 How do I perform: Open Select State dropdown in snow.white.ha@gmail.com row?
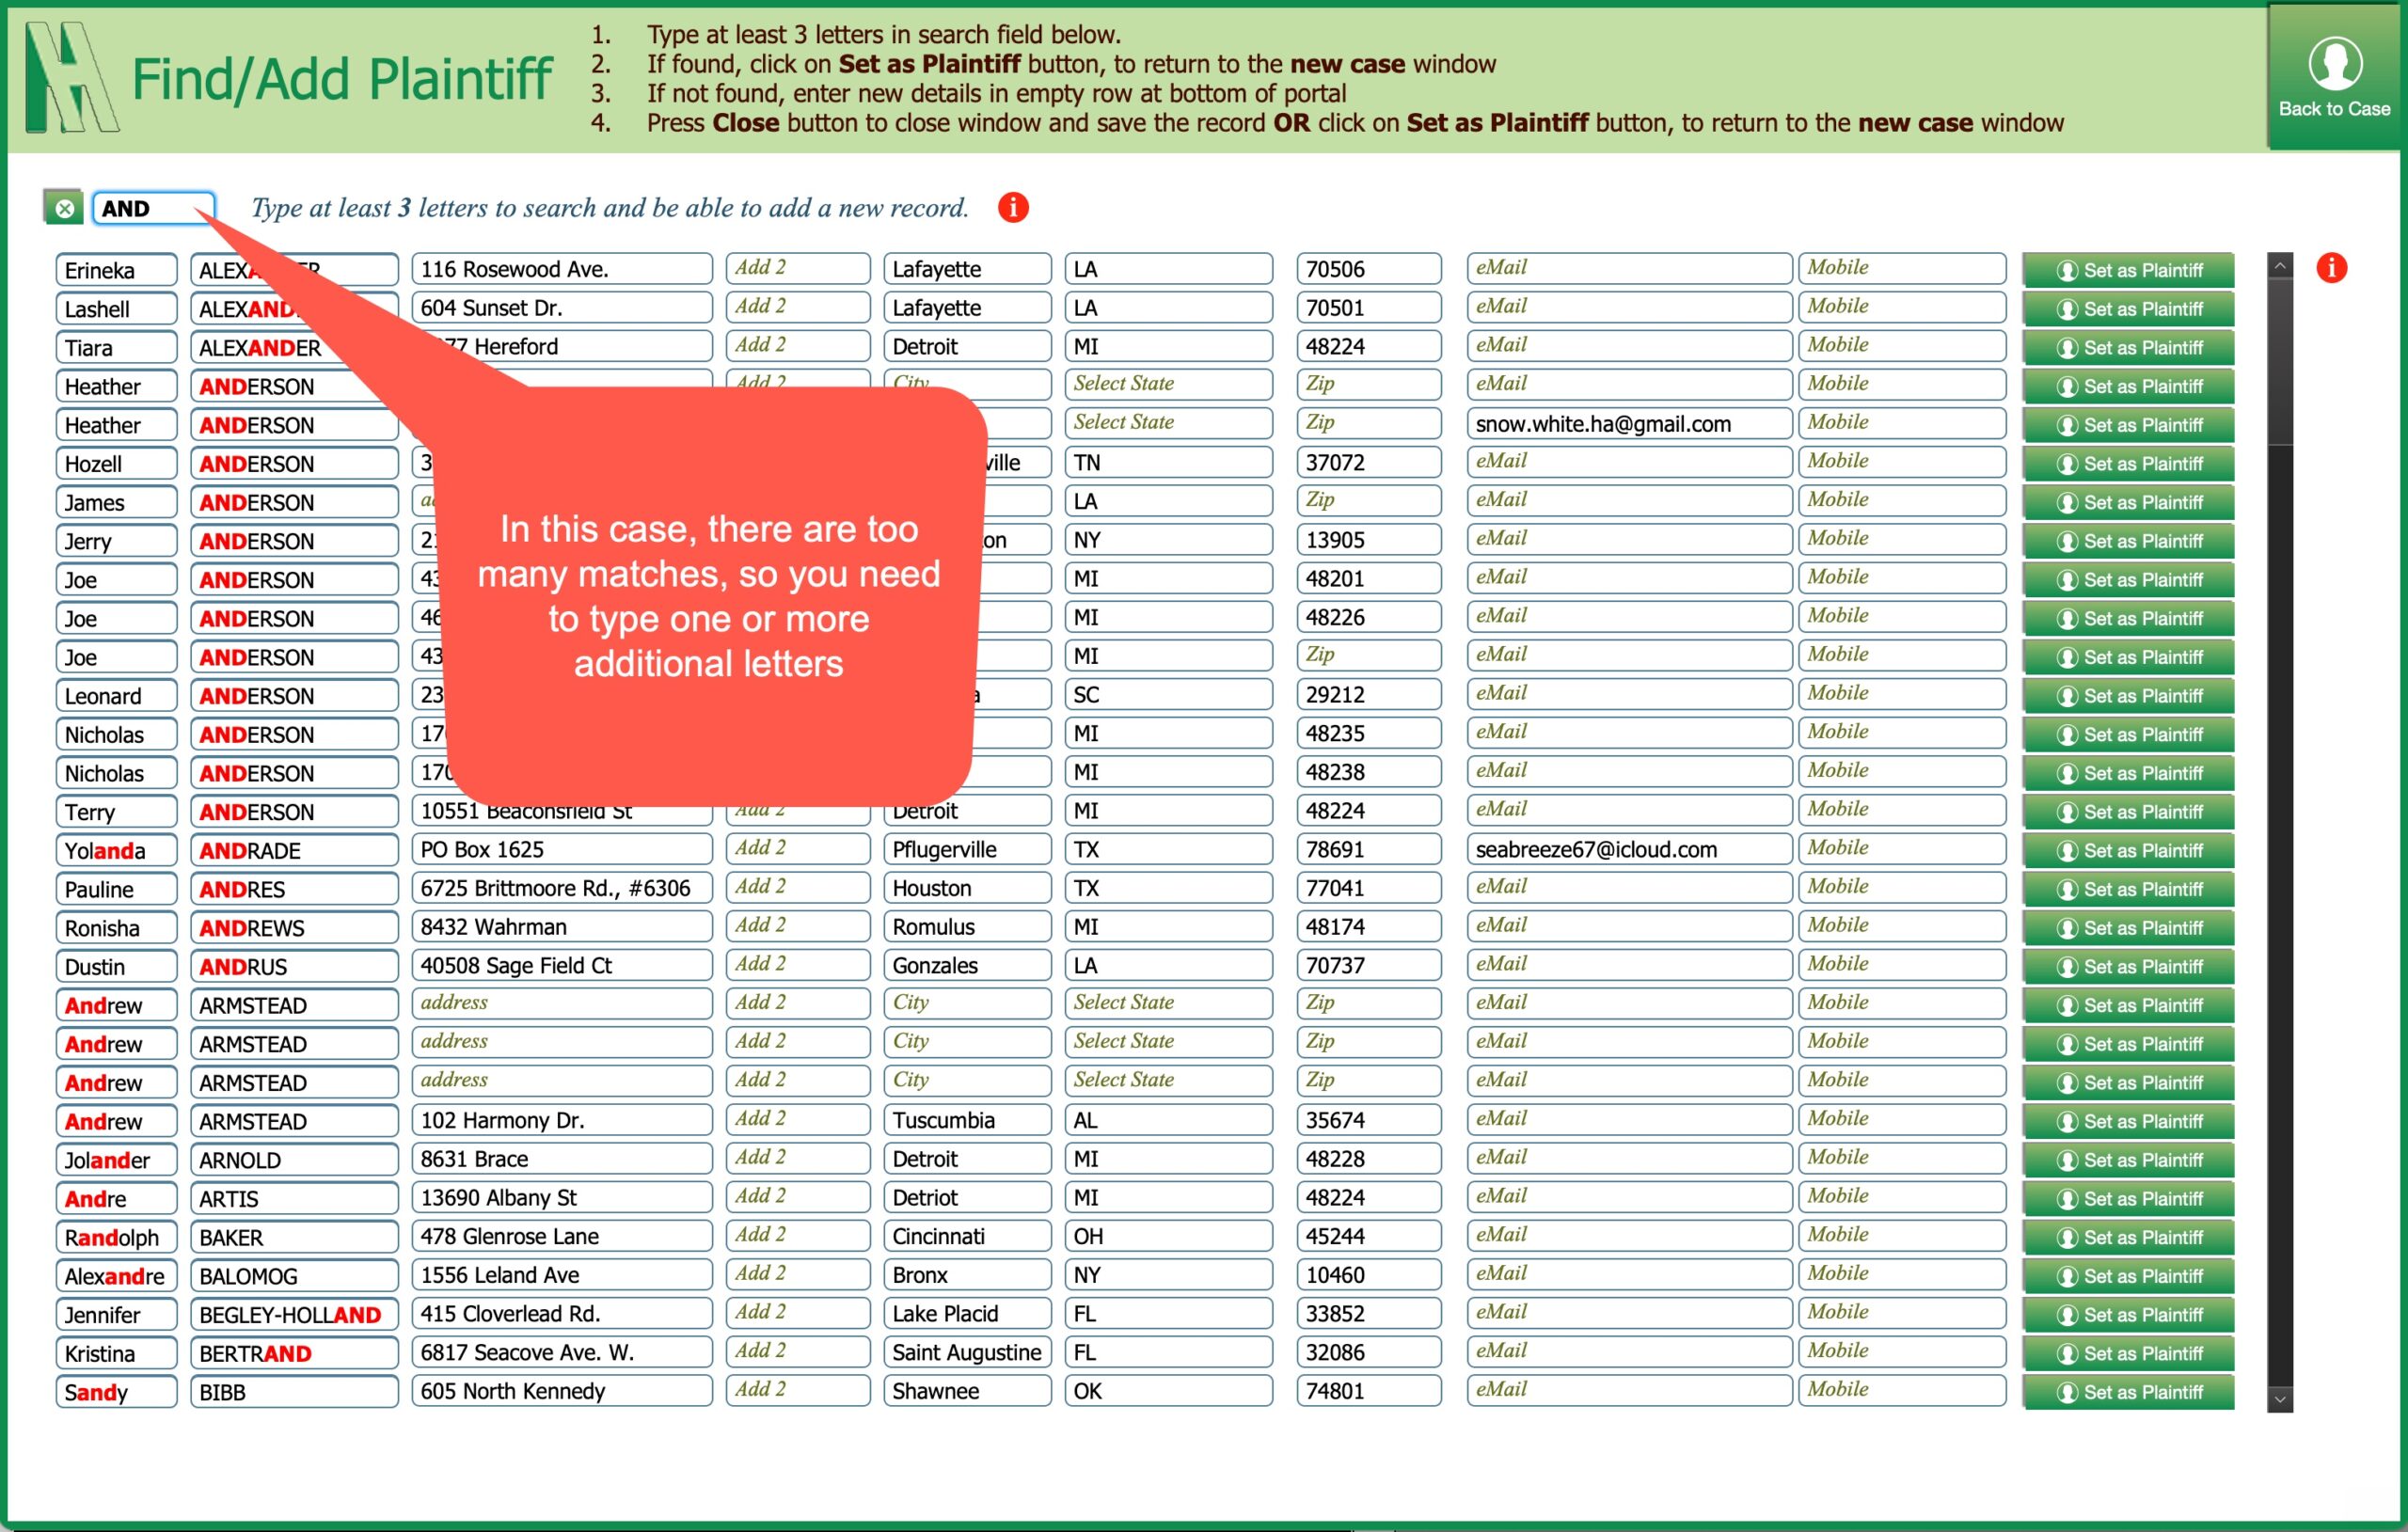point(1168,423)
